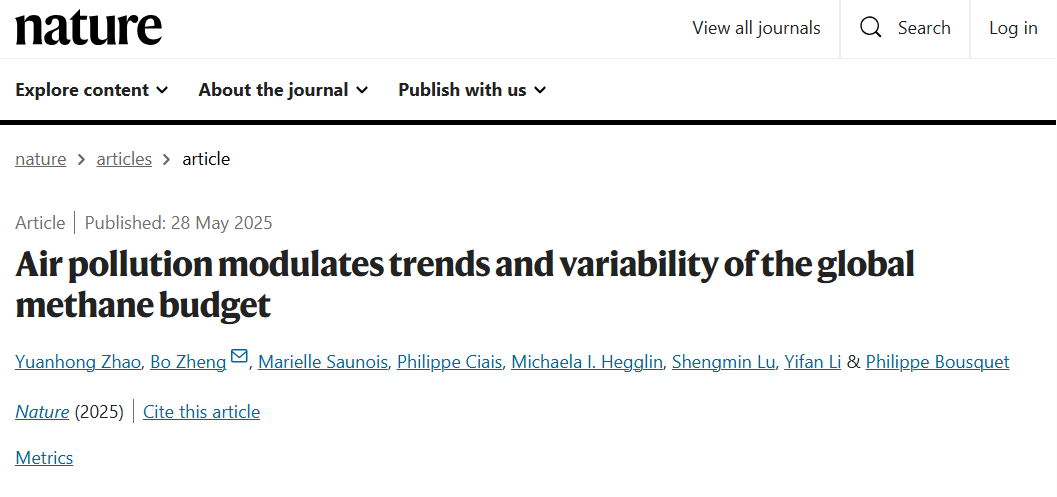1057x497 pixels.
Task: Go to nature breadcrumb link
Action: pyautogui.click(x=40, y=159)
